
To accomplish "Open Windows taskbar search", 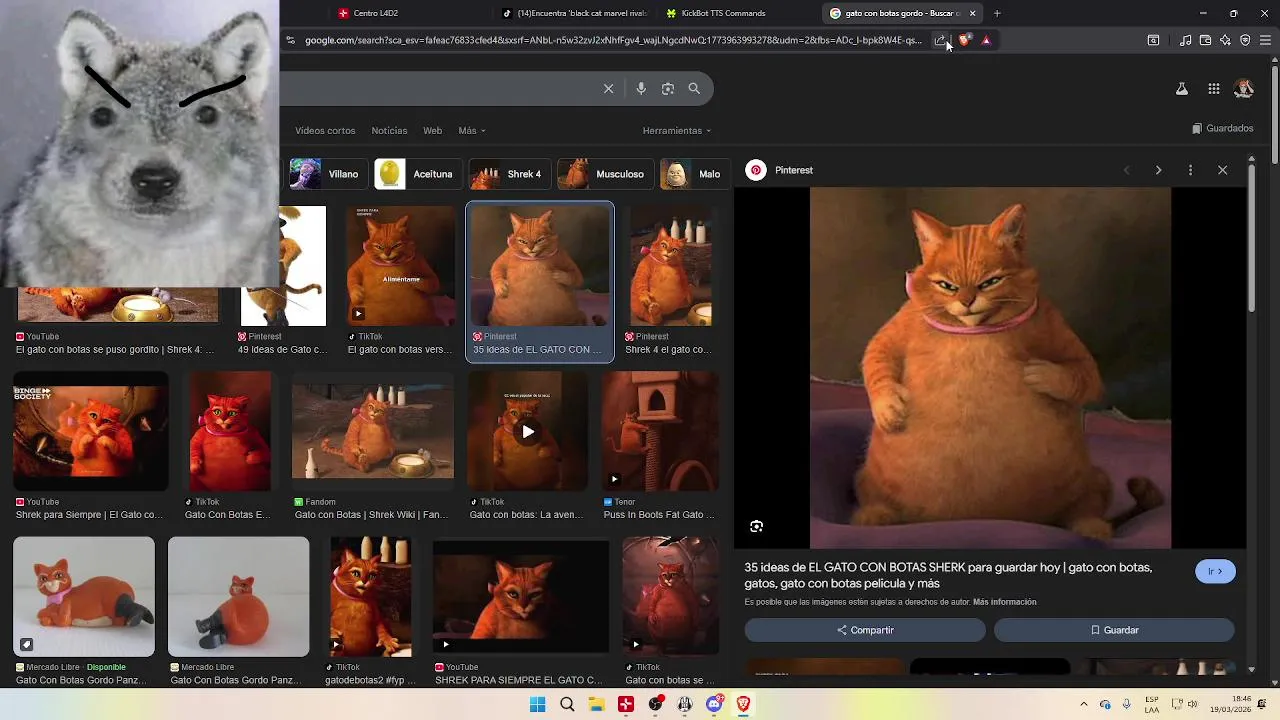I will coord(567,704).
